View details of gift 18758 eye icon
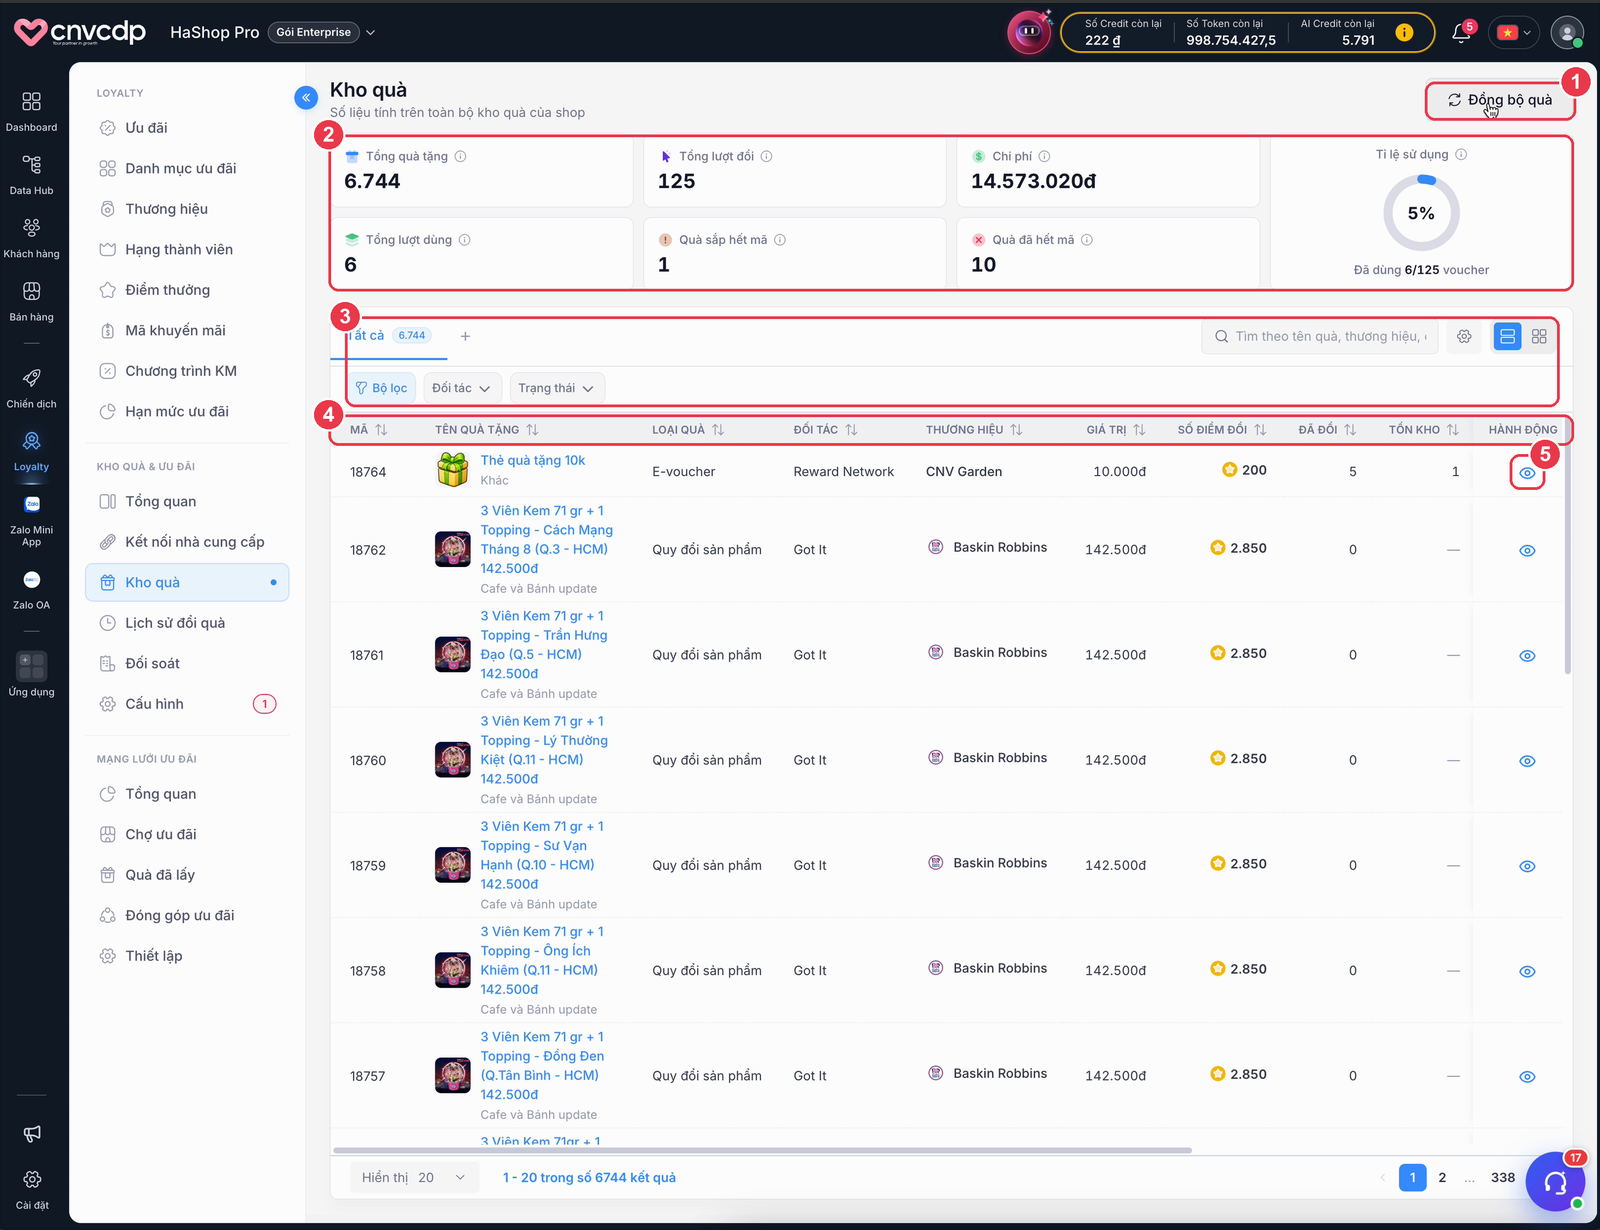 (1527, 972)
